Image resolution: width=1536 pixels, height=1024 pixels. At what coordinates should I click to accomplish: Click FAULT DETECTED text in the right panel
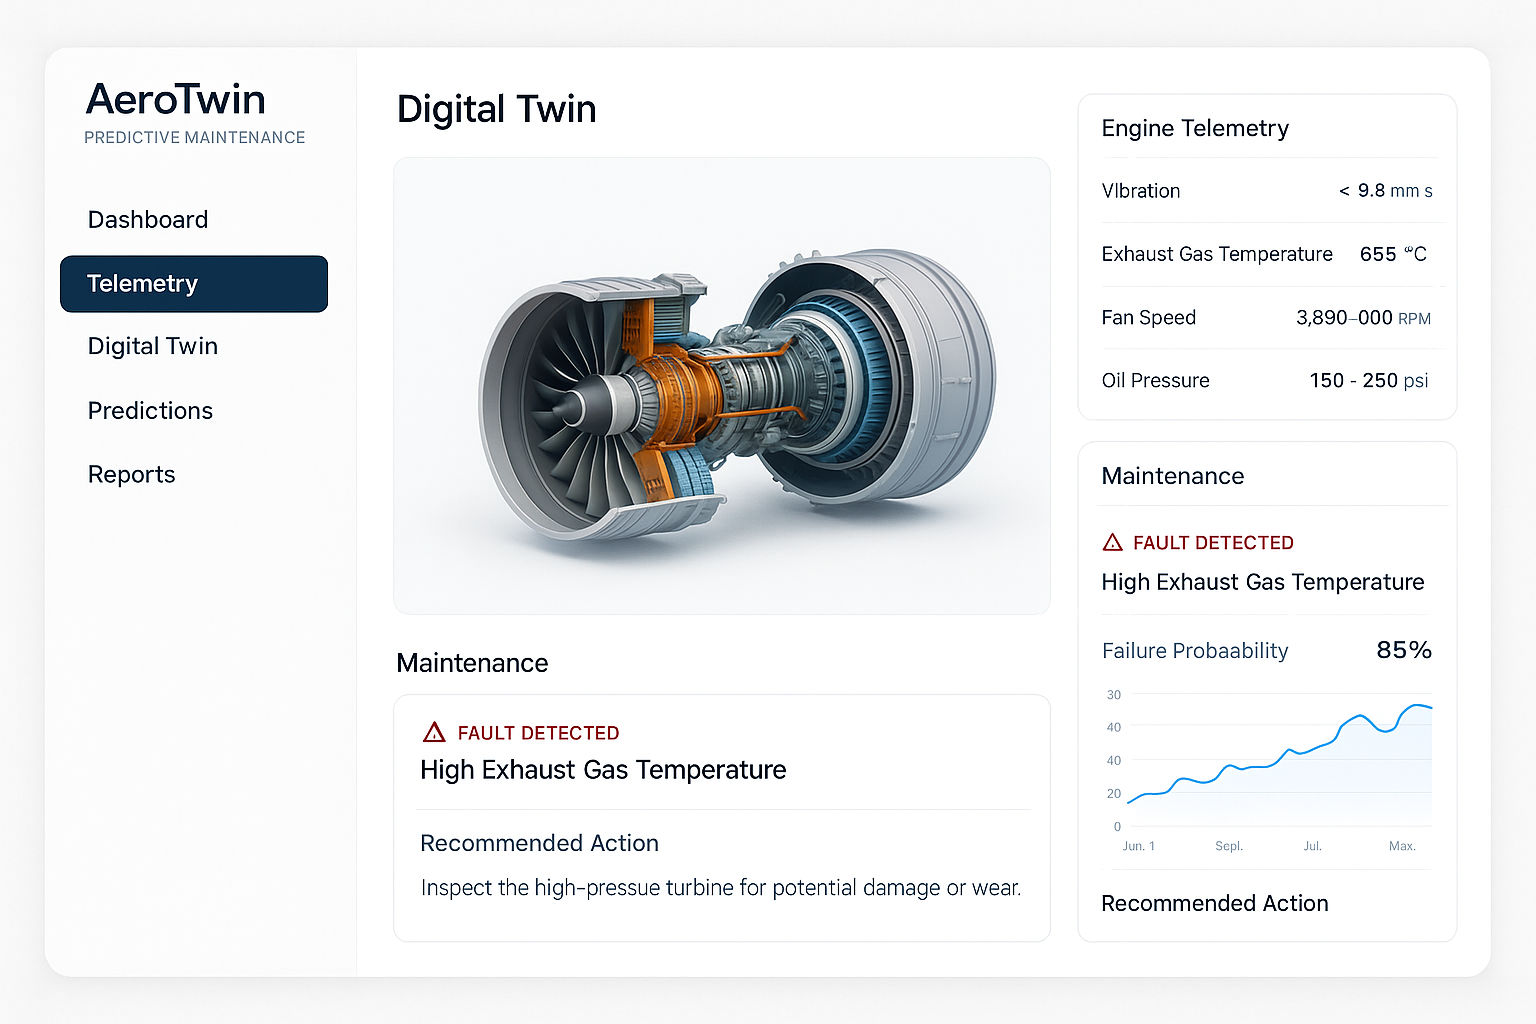pos(1213,543)
